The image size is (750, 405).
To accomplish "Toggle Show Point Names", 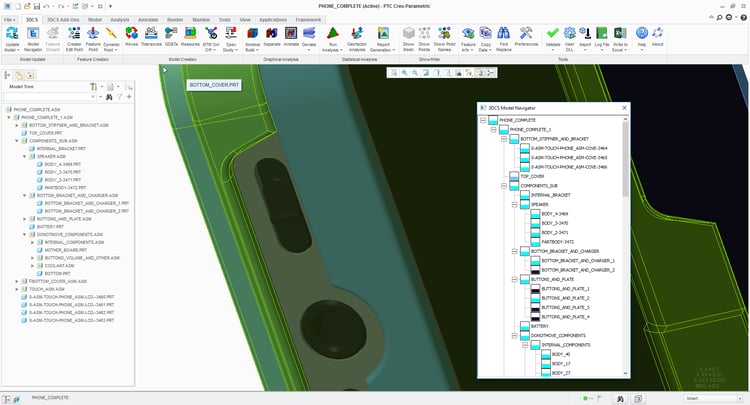I will (444, 39).
